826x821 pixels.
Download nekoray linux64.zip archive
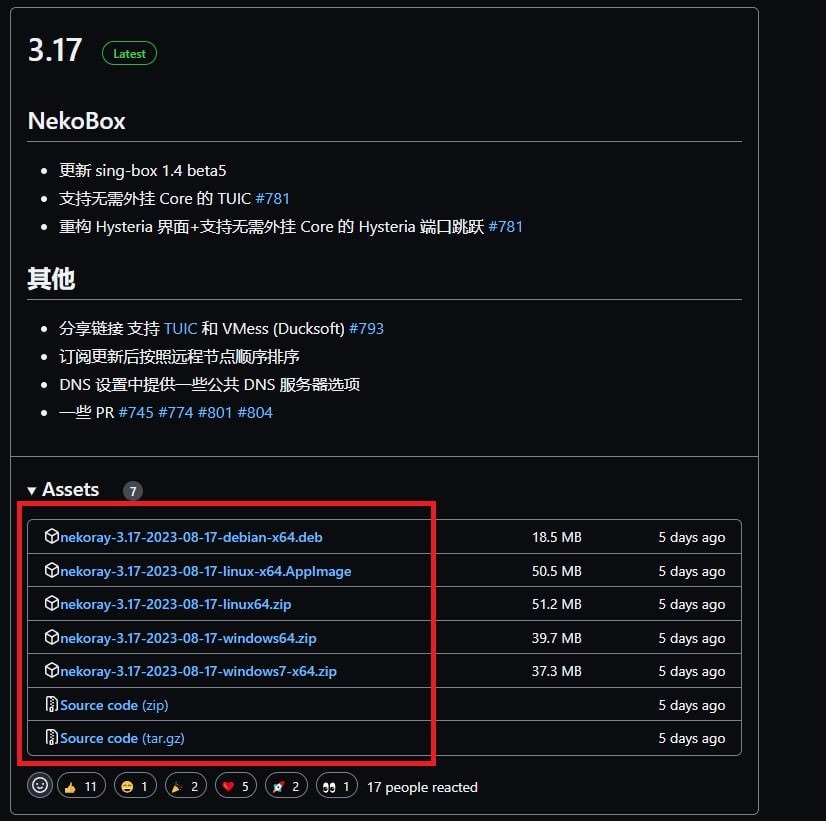click(175, 604)
